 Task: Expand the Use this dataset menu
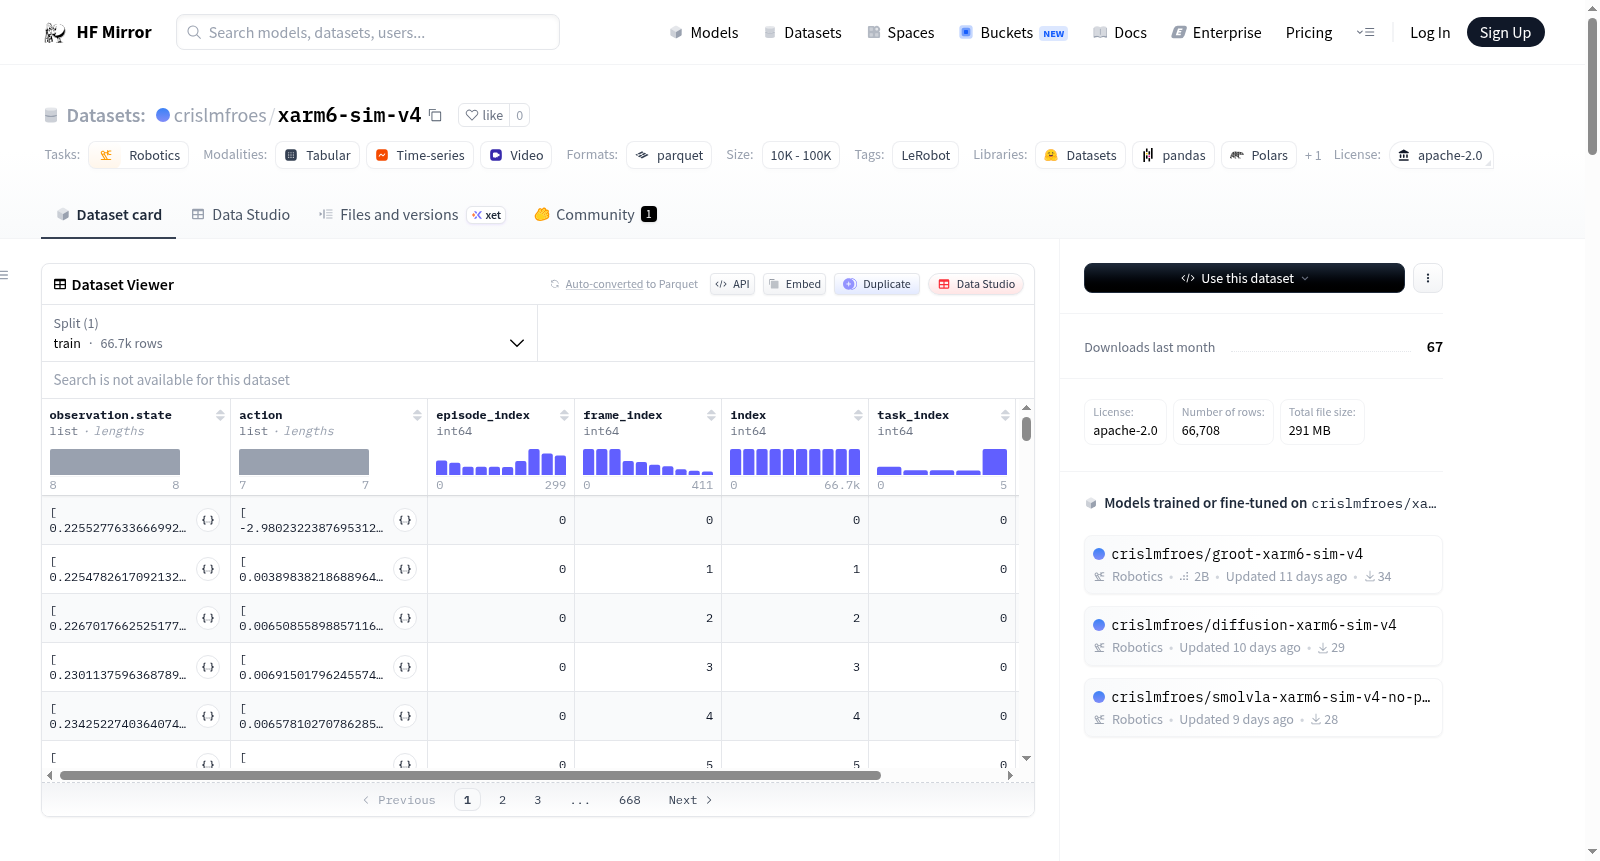pyautogui.click(x=1244, y=278)
